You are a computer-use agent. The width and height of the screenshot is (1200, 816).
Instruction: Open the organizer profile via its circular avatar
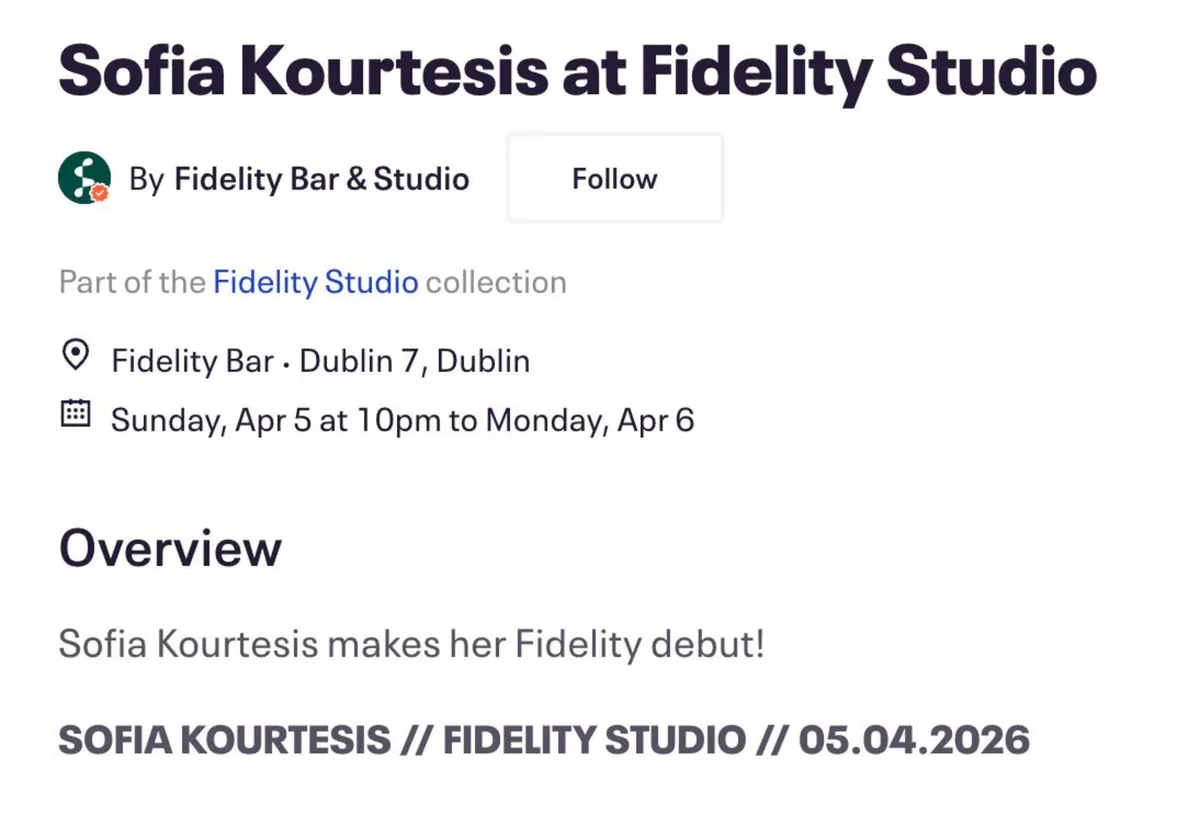(x=84, y=178)
